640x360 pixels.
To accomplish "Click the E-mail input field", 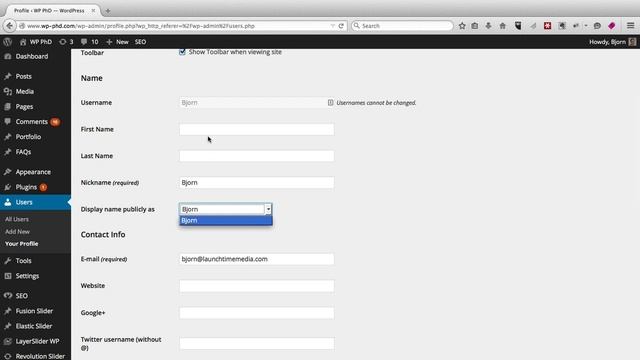I will (x=256, y=259).
